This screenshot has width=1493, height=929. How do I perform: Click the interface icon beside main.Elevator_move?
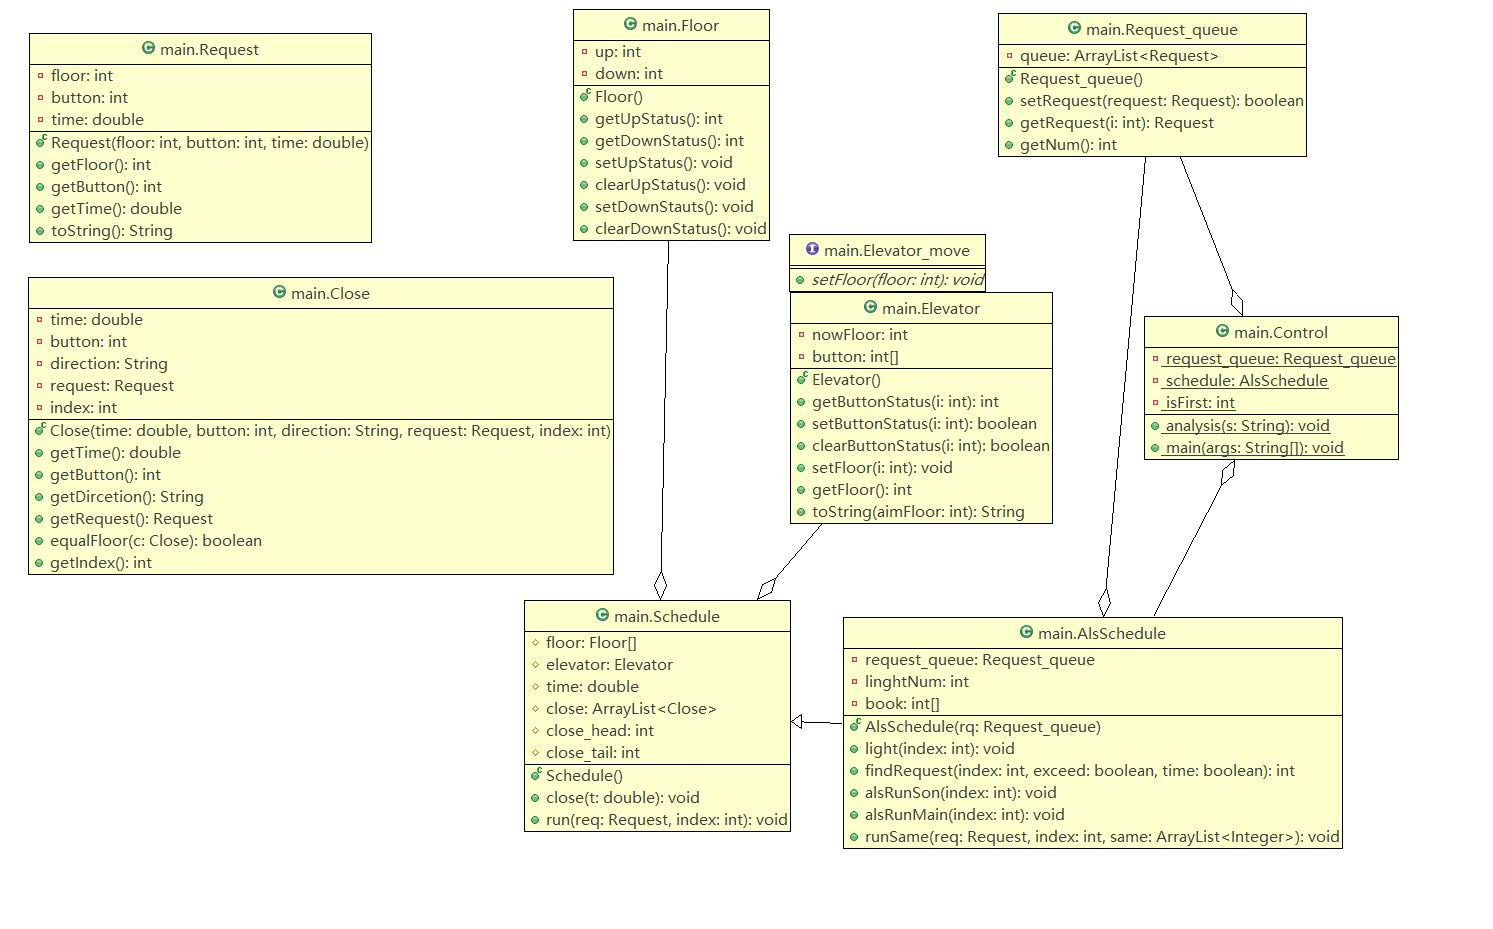click(x=812, y=249)
